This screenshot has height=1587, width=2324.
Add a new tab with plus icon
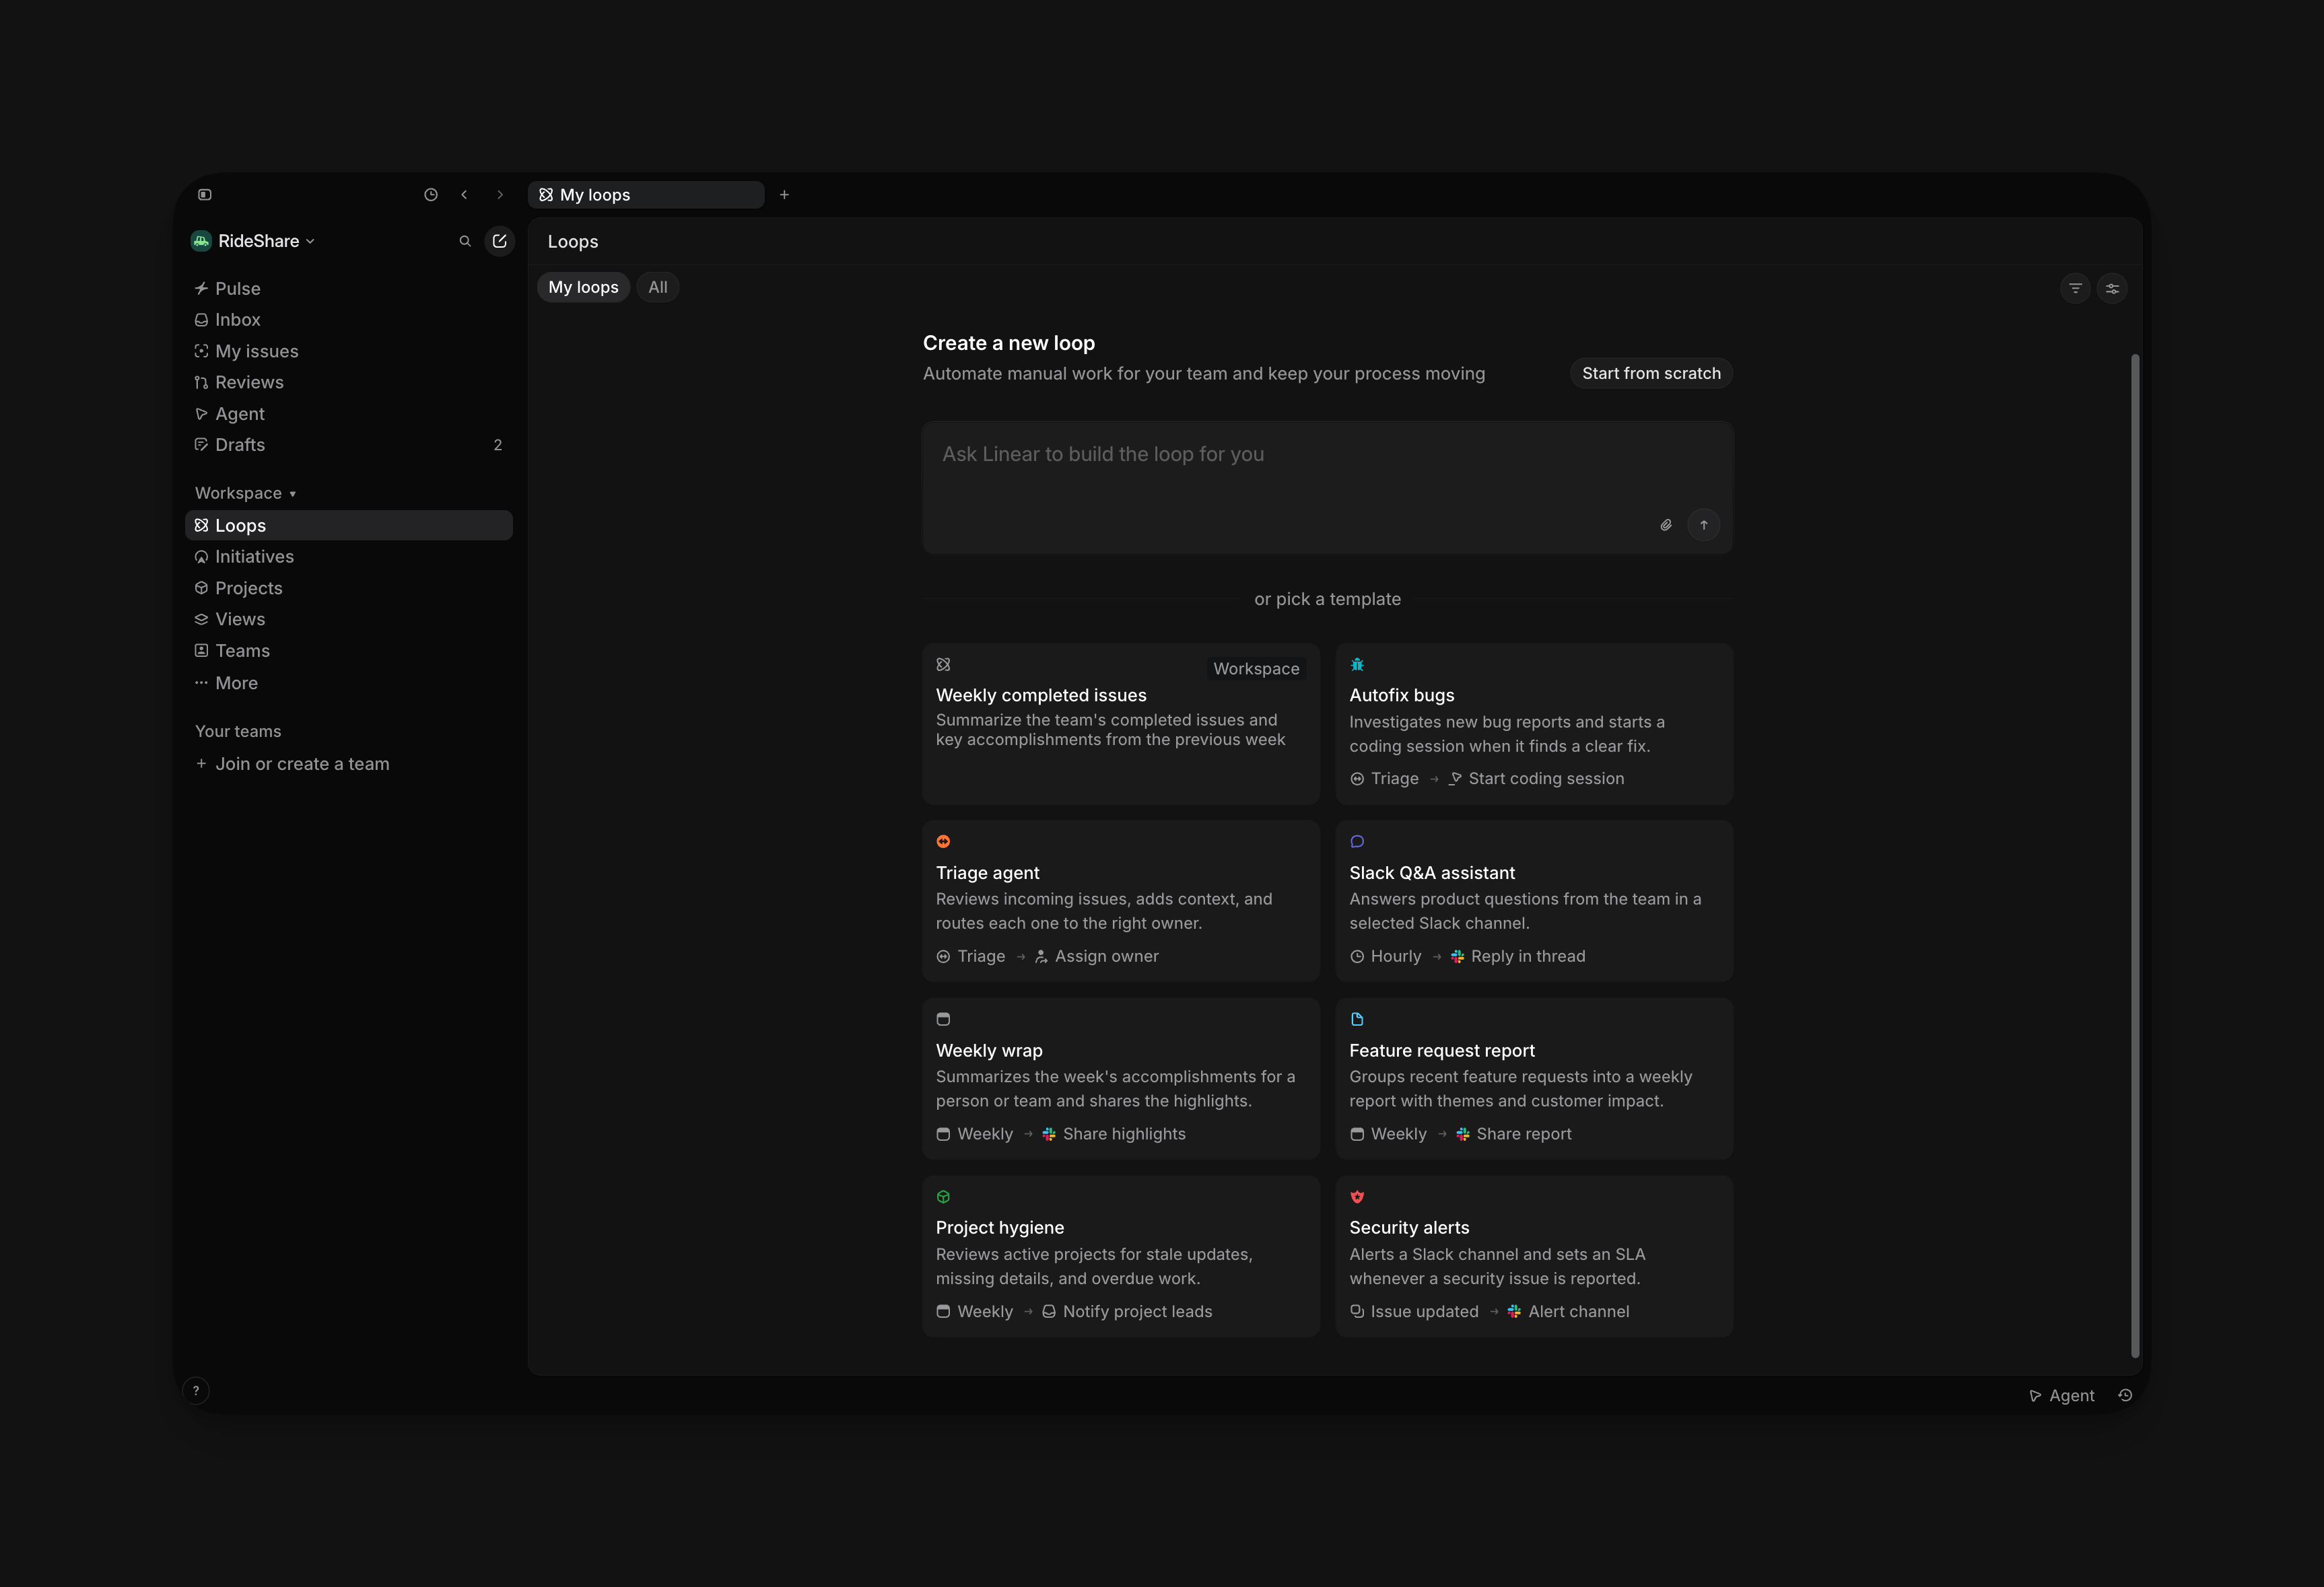[785, 195]
